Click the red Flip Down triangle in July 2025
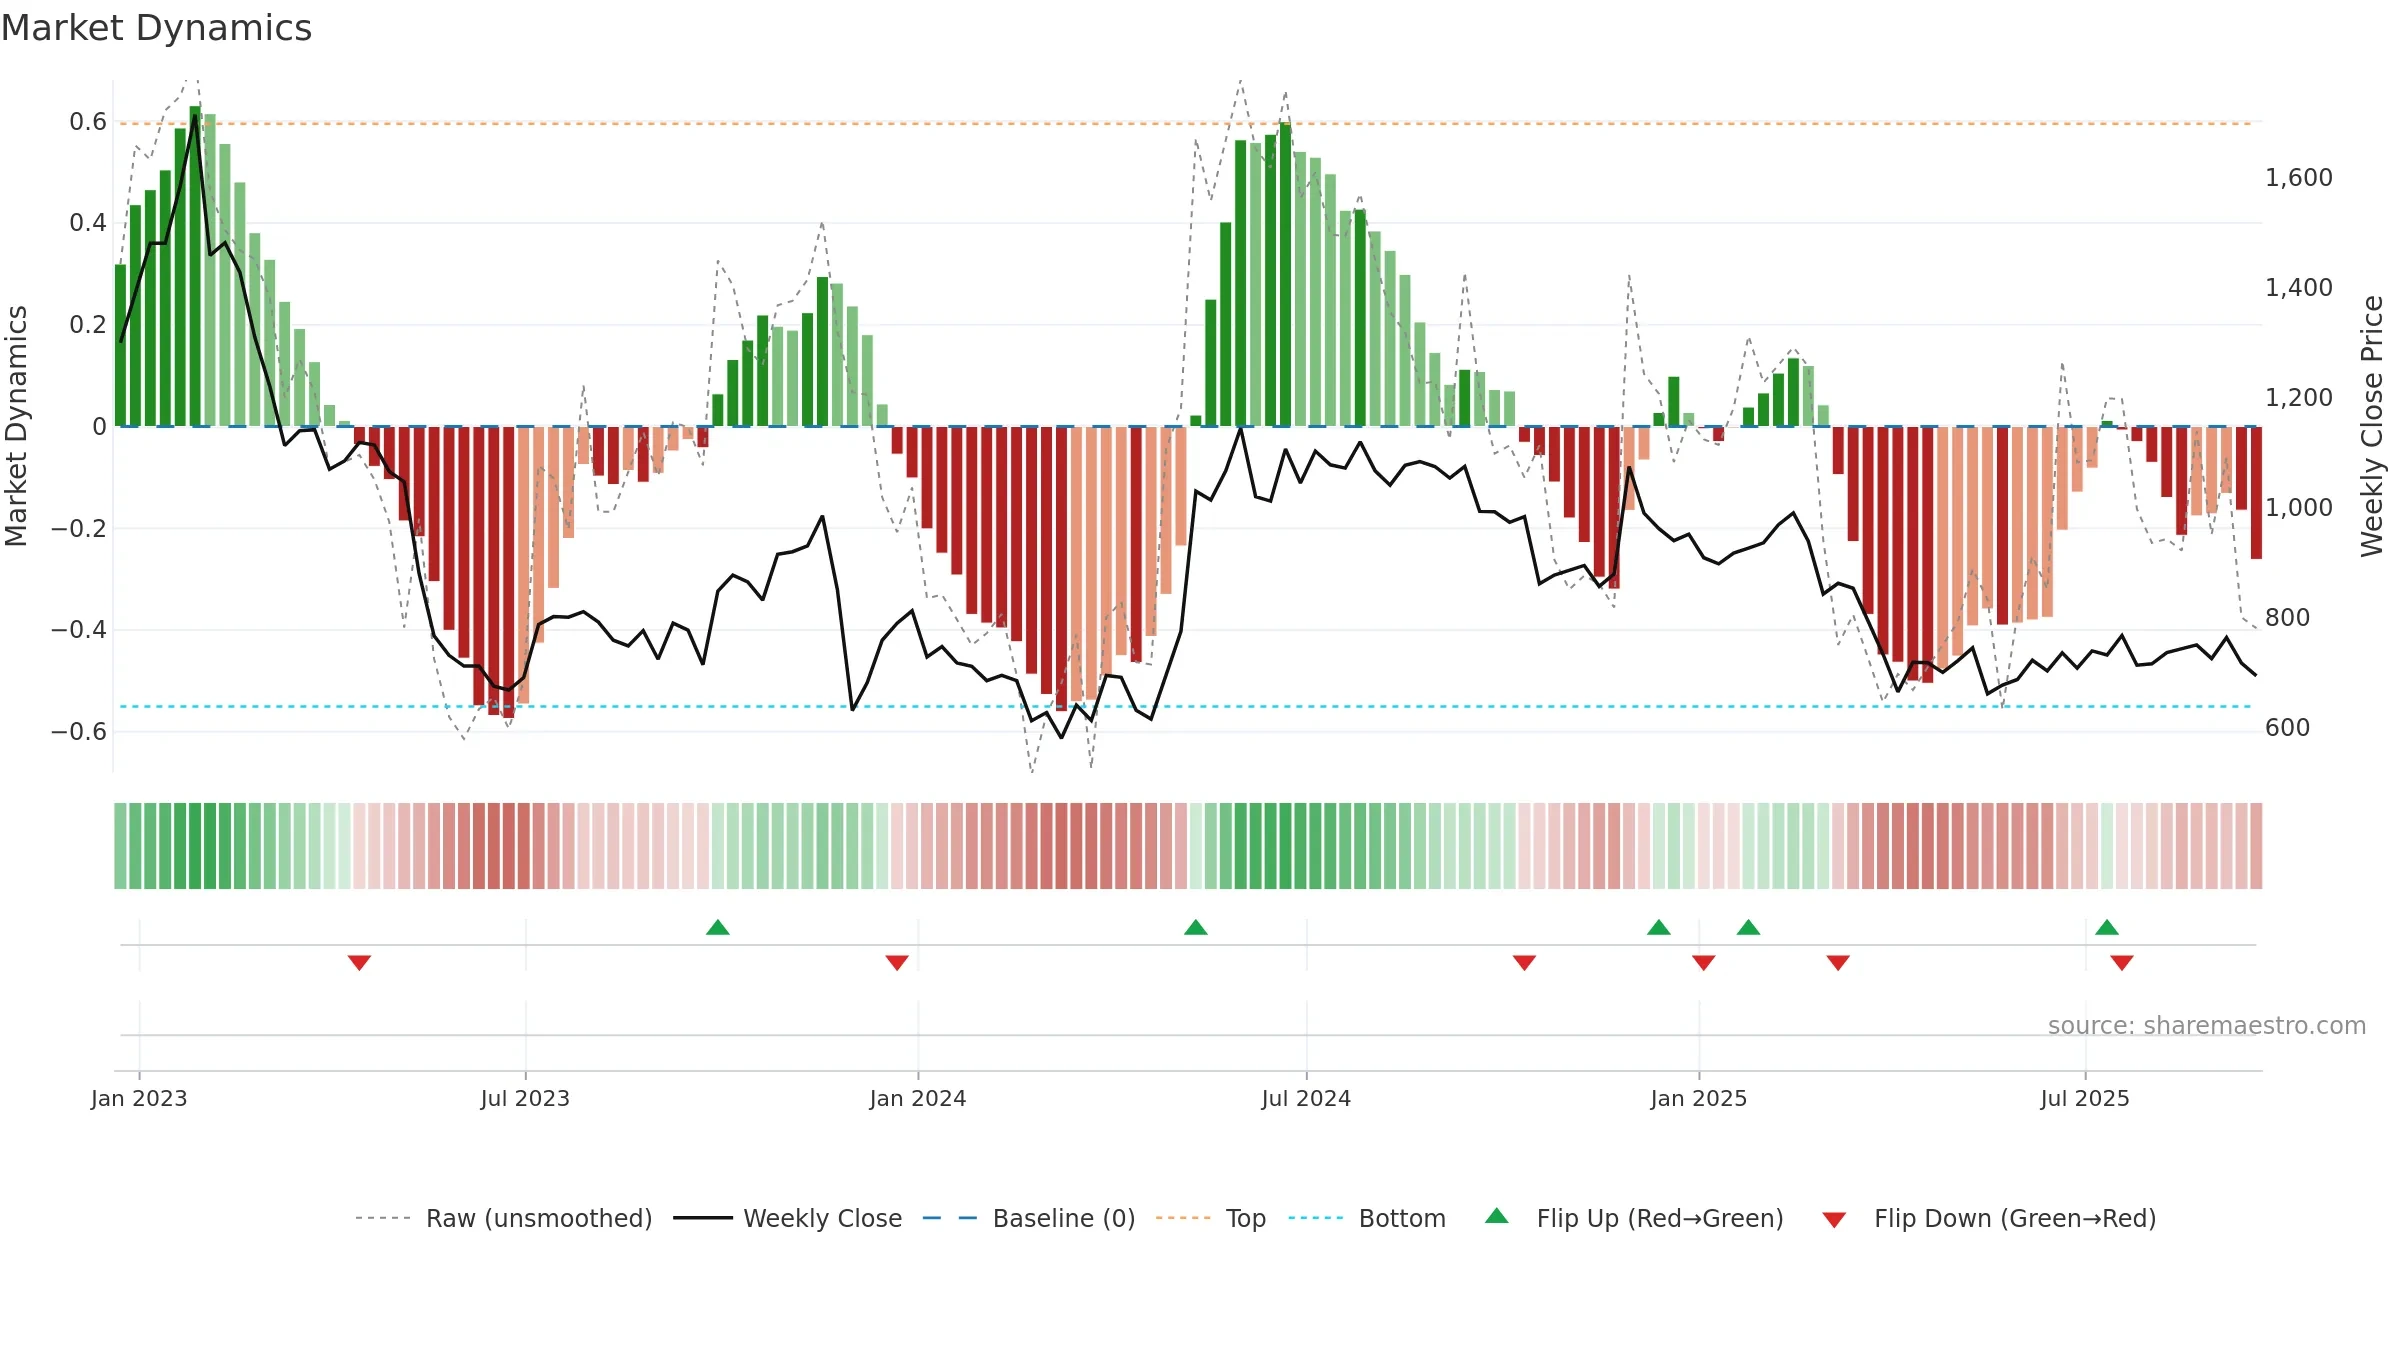 [2121, 962]
